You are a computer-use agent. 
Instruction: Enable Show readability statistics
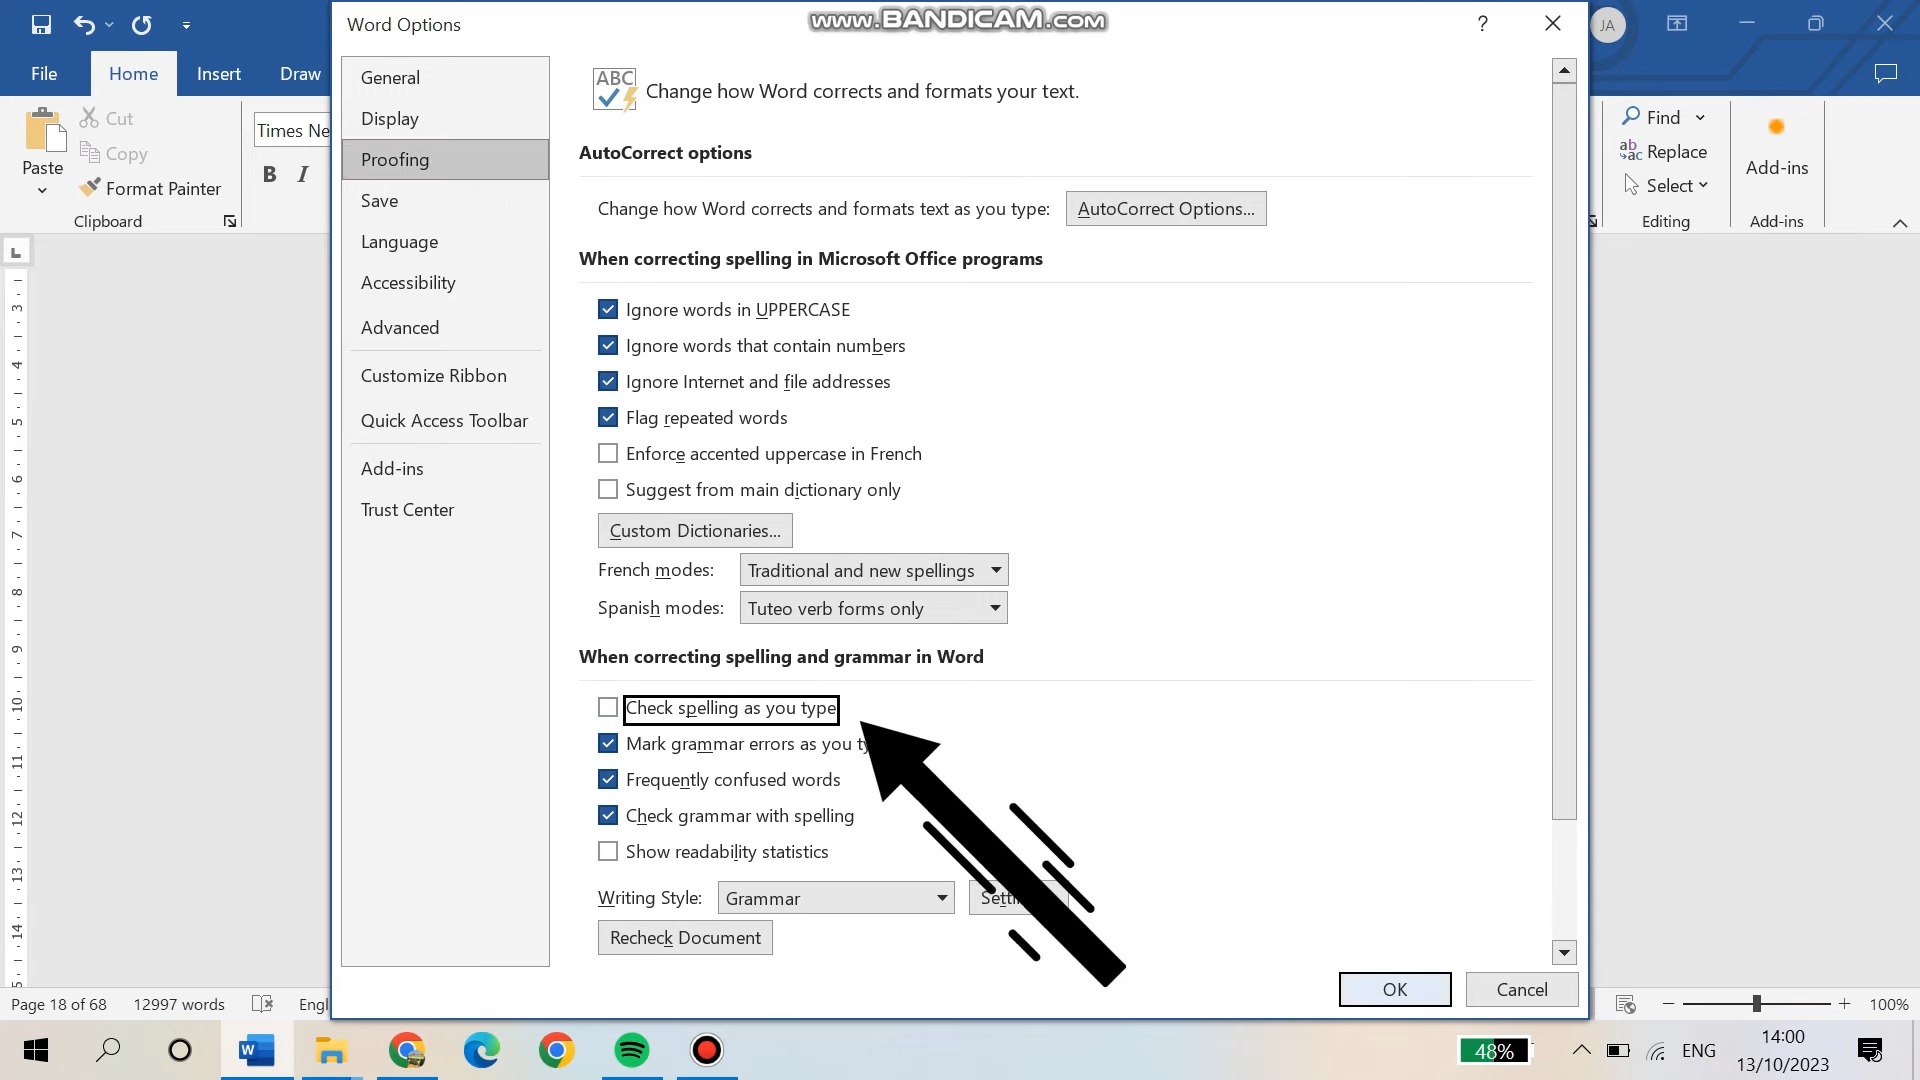pyautogui.click(x=608, y=851)
